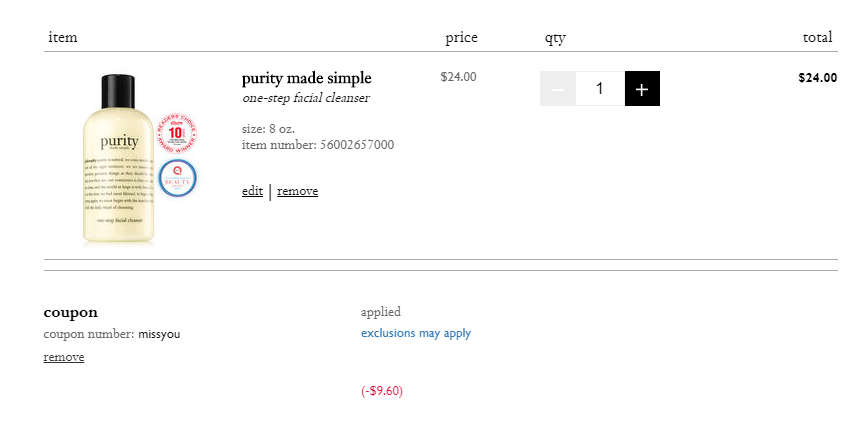
Task: Open the purity made simple product title
Action: [307, 78]
